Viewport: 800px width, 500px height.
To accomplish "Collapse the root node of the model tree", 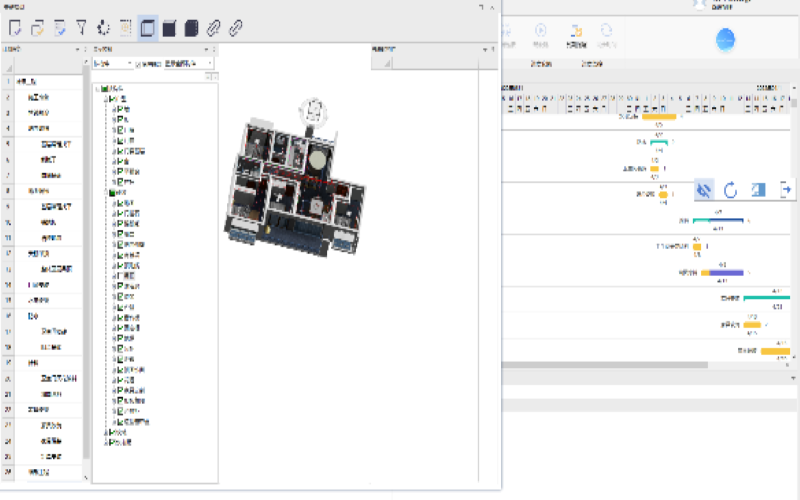I will click(x=97, y=89).
